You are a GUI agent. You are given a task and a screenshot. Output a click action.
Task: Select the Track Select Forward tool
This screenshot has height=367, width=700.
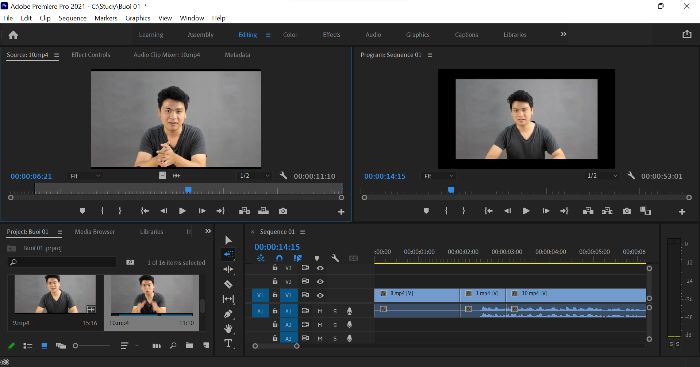tap(228, 254)
